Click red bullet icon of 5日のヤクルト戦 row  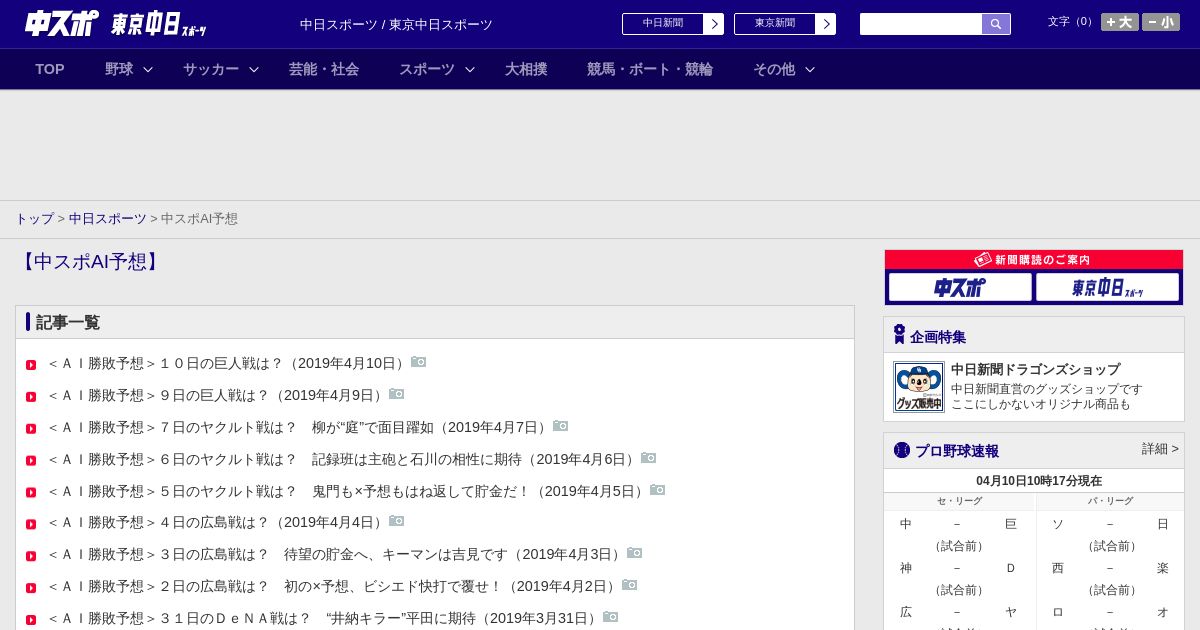(31, 493)
